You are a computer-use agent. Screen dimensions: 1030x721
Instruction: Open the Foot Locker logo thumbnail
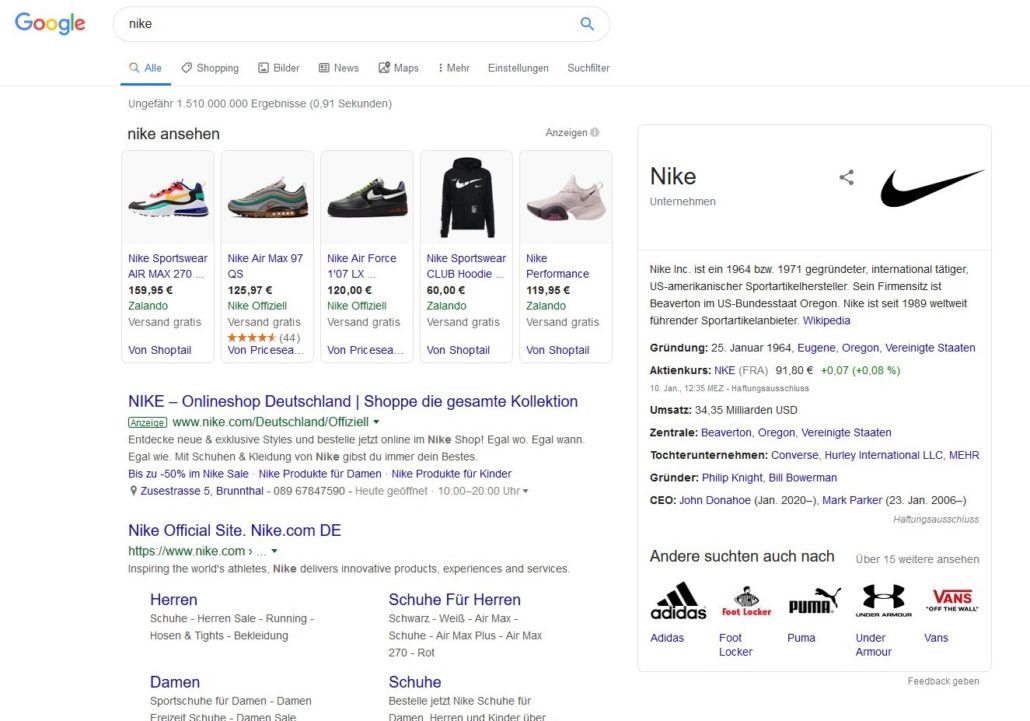point(746,601)
